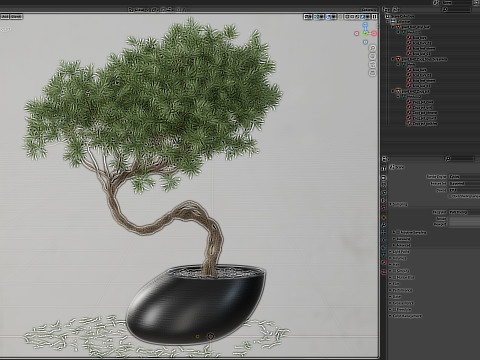Enable the Simplify checkbox

[x=394, y=271]
